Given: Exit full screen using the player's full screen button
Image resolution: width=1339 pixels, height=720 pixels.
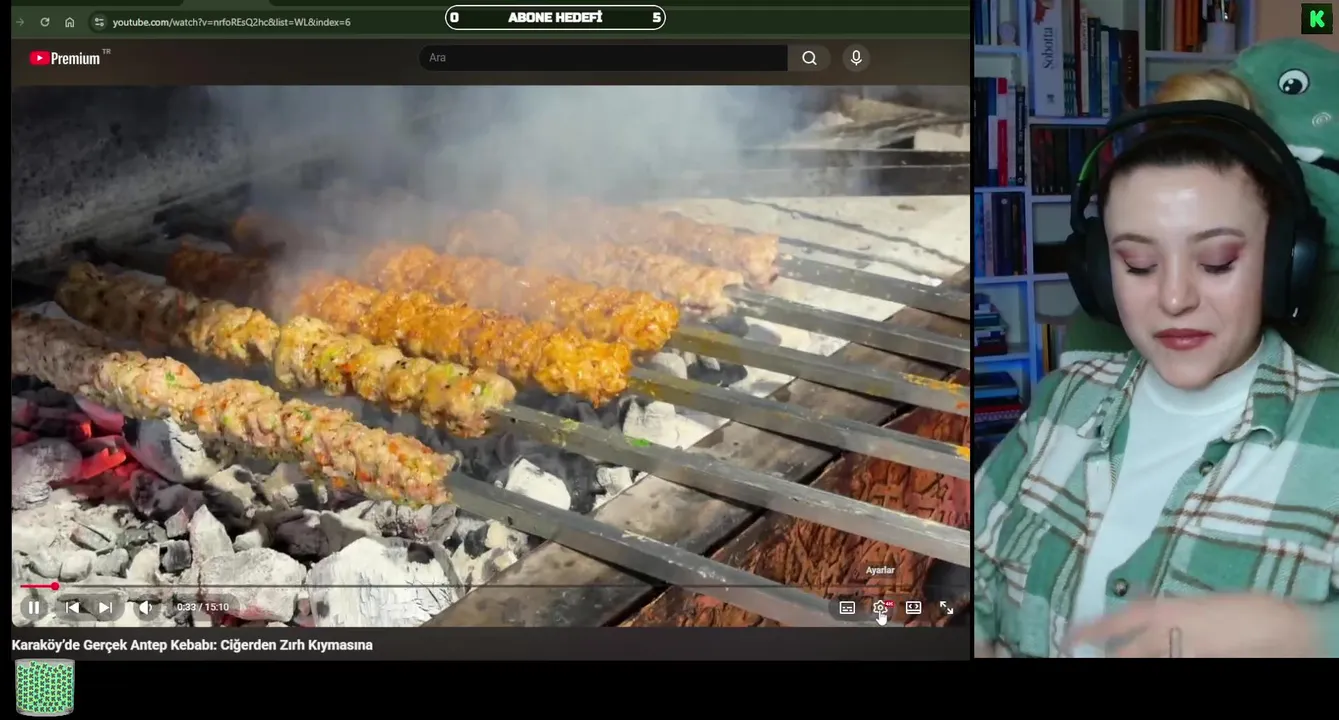Looking at the screenshot, I should 946,607.
